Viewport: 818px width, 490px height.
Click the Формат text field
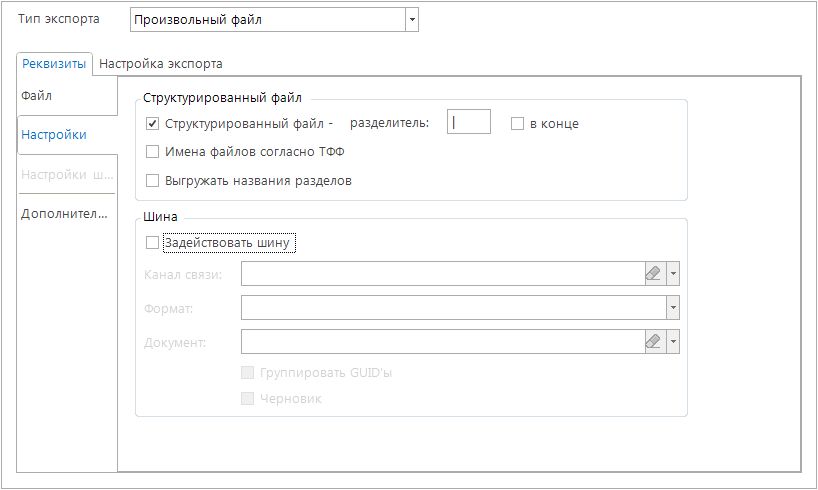[452, 308]
